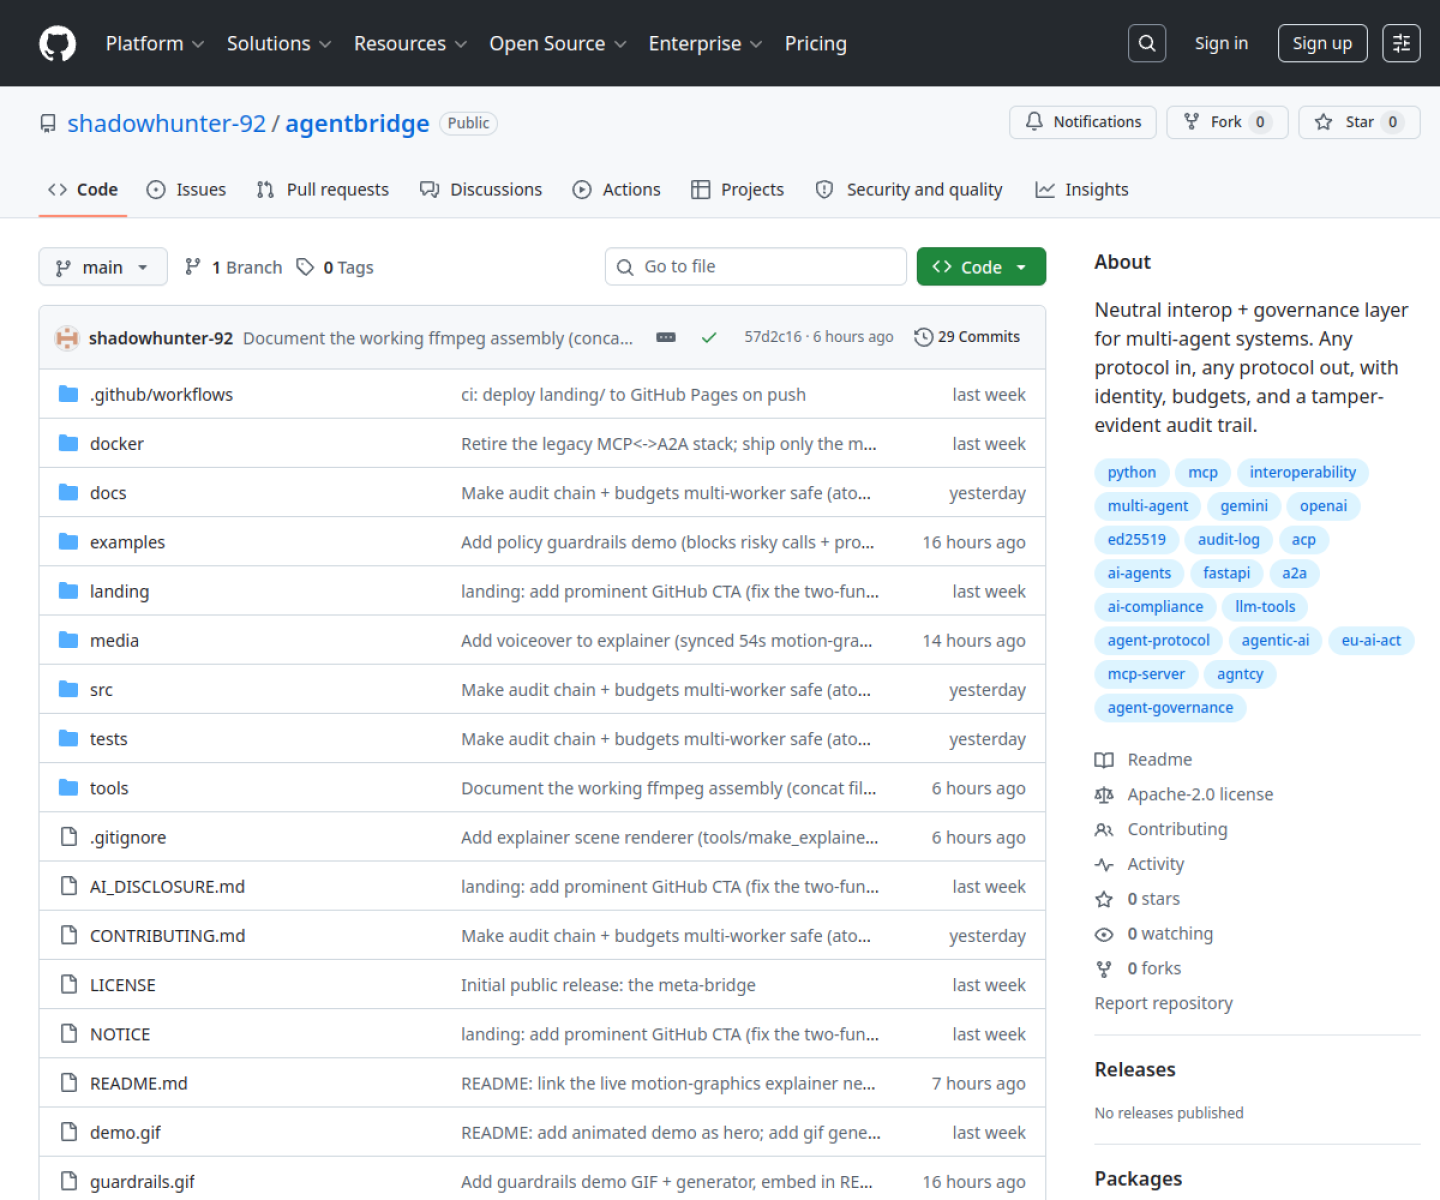Image resolution: width=1440 pixels, height=1200 pixels.
Task: Open the README.md file
Action: pyautogui.click(x=138, y=1083)
